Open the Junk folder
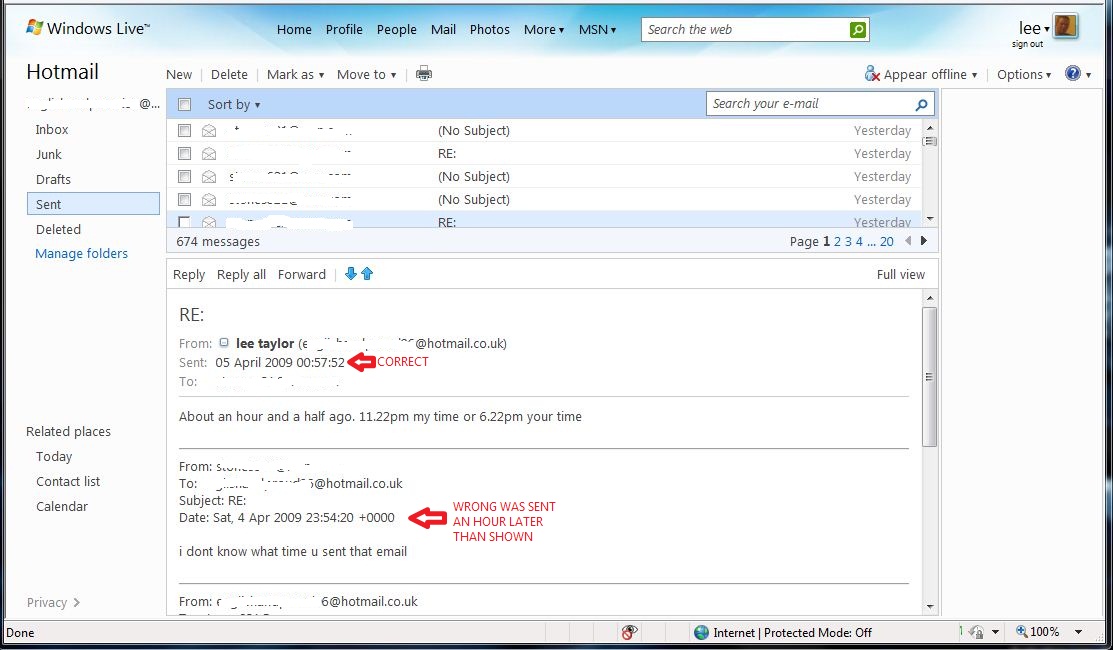Viewport: 1113px width, 650px height. pyautogui.click(x=48, y=154)
